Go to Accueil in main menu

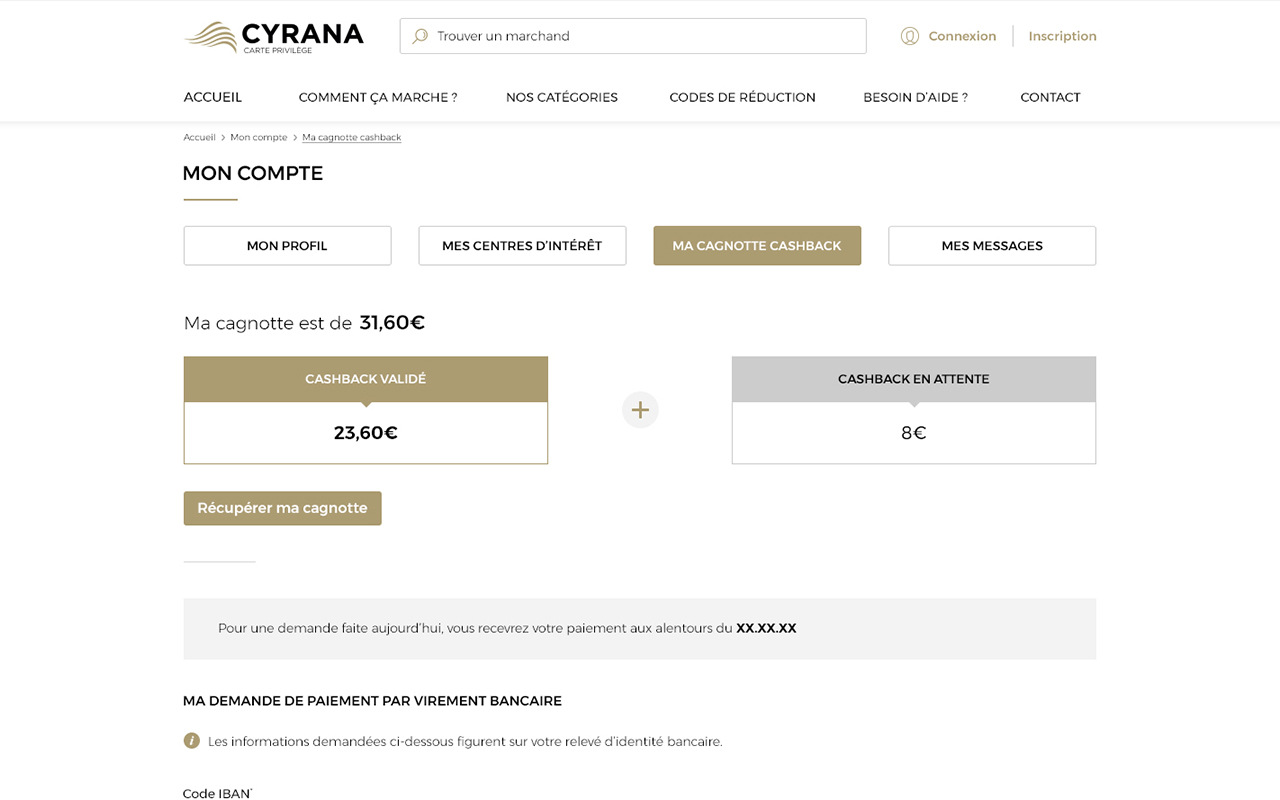point(213,97)
